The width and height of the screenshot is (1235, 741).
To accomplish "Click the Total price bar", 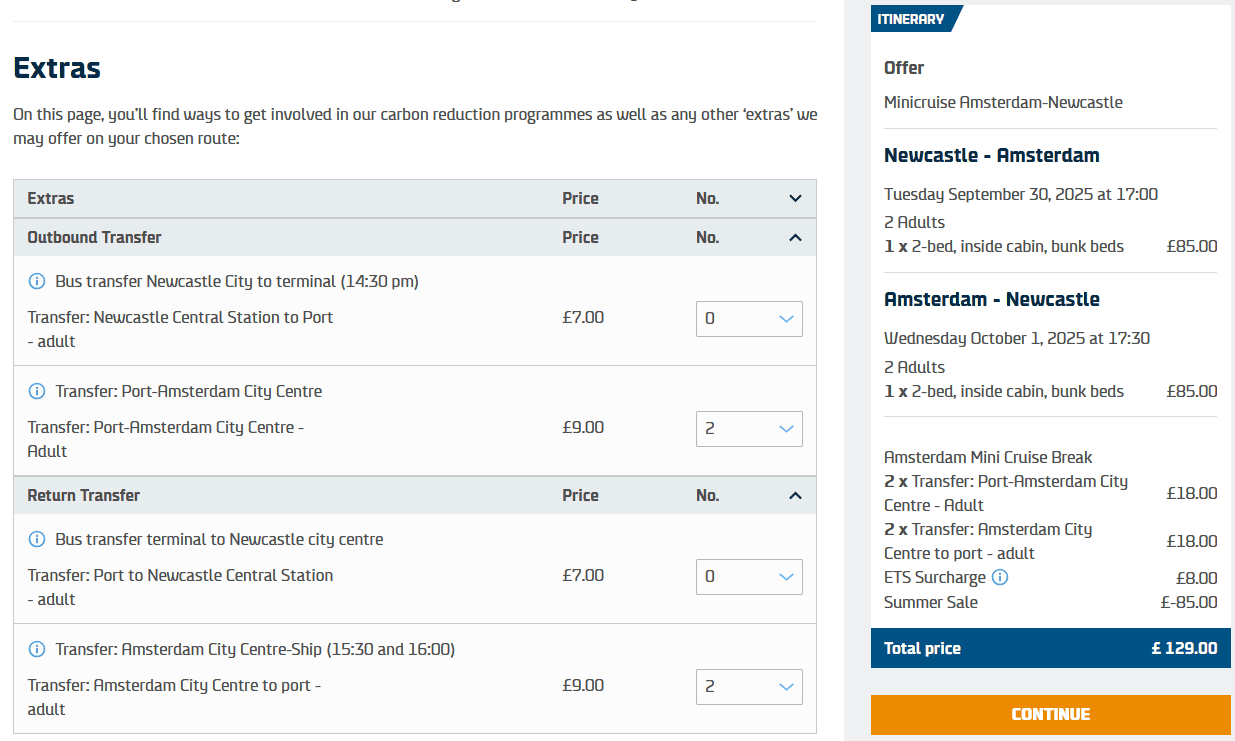I will click(x=1050, y=648).
